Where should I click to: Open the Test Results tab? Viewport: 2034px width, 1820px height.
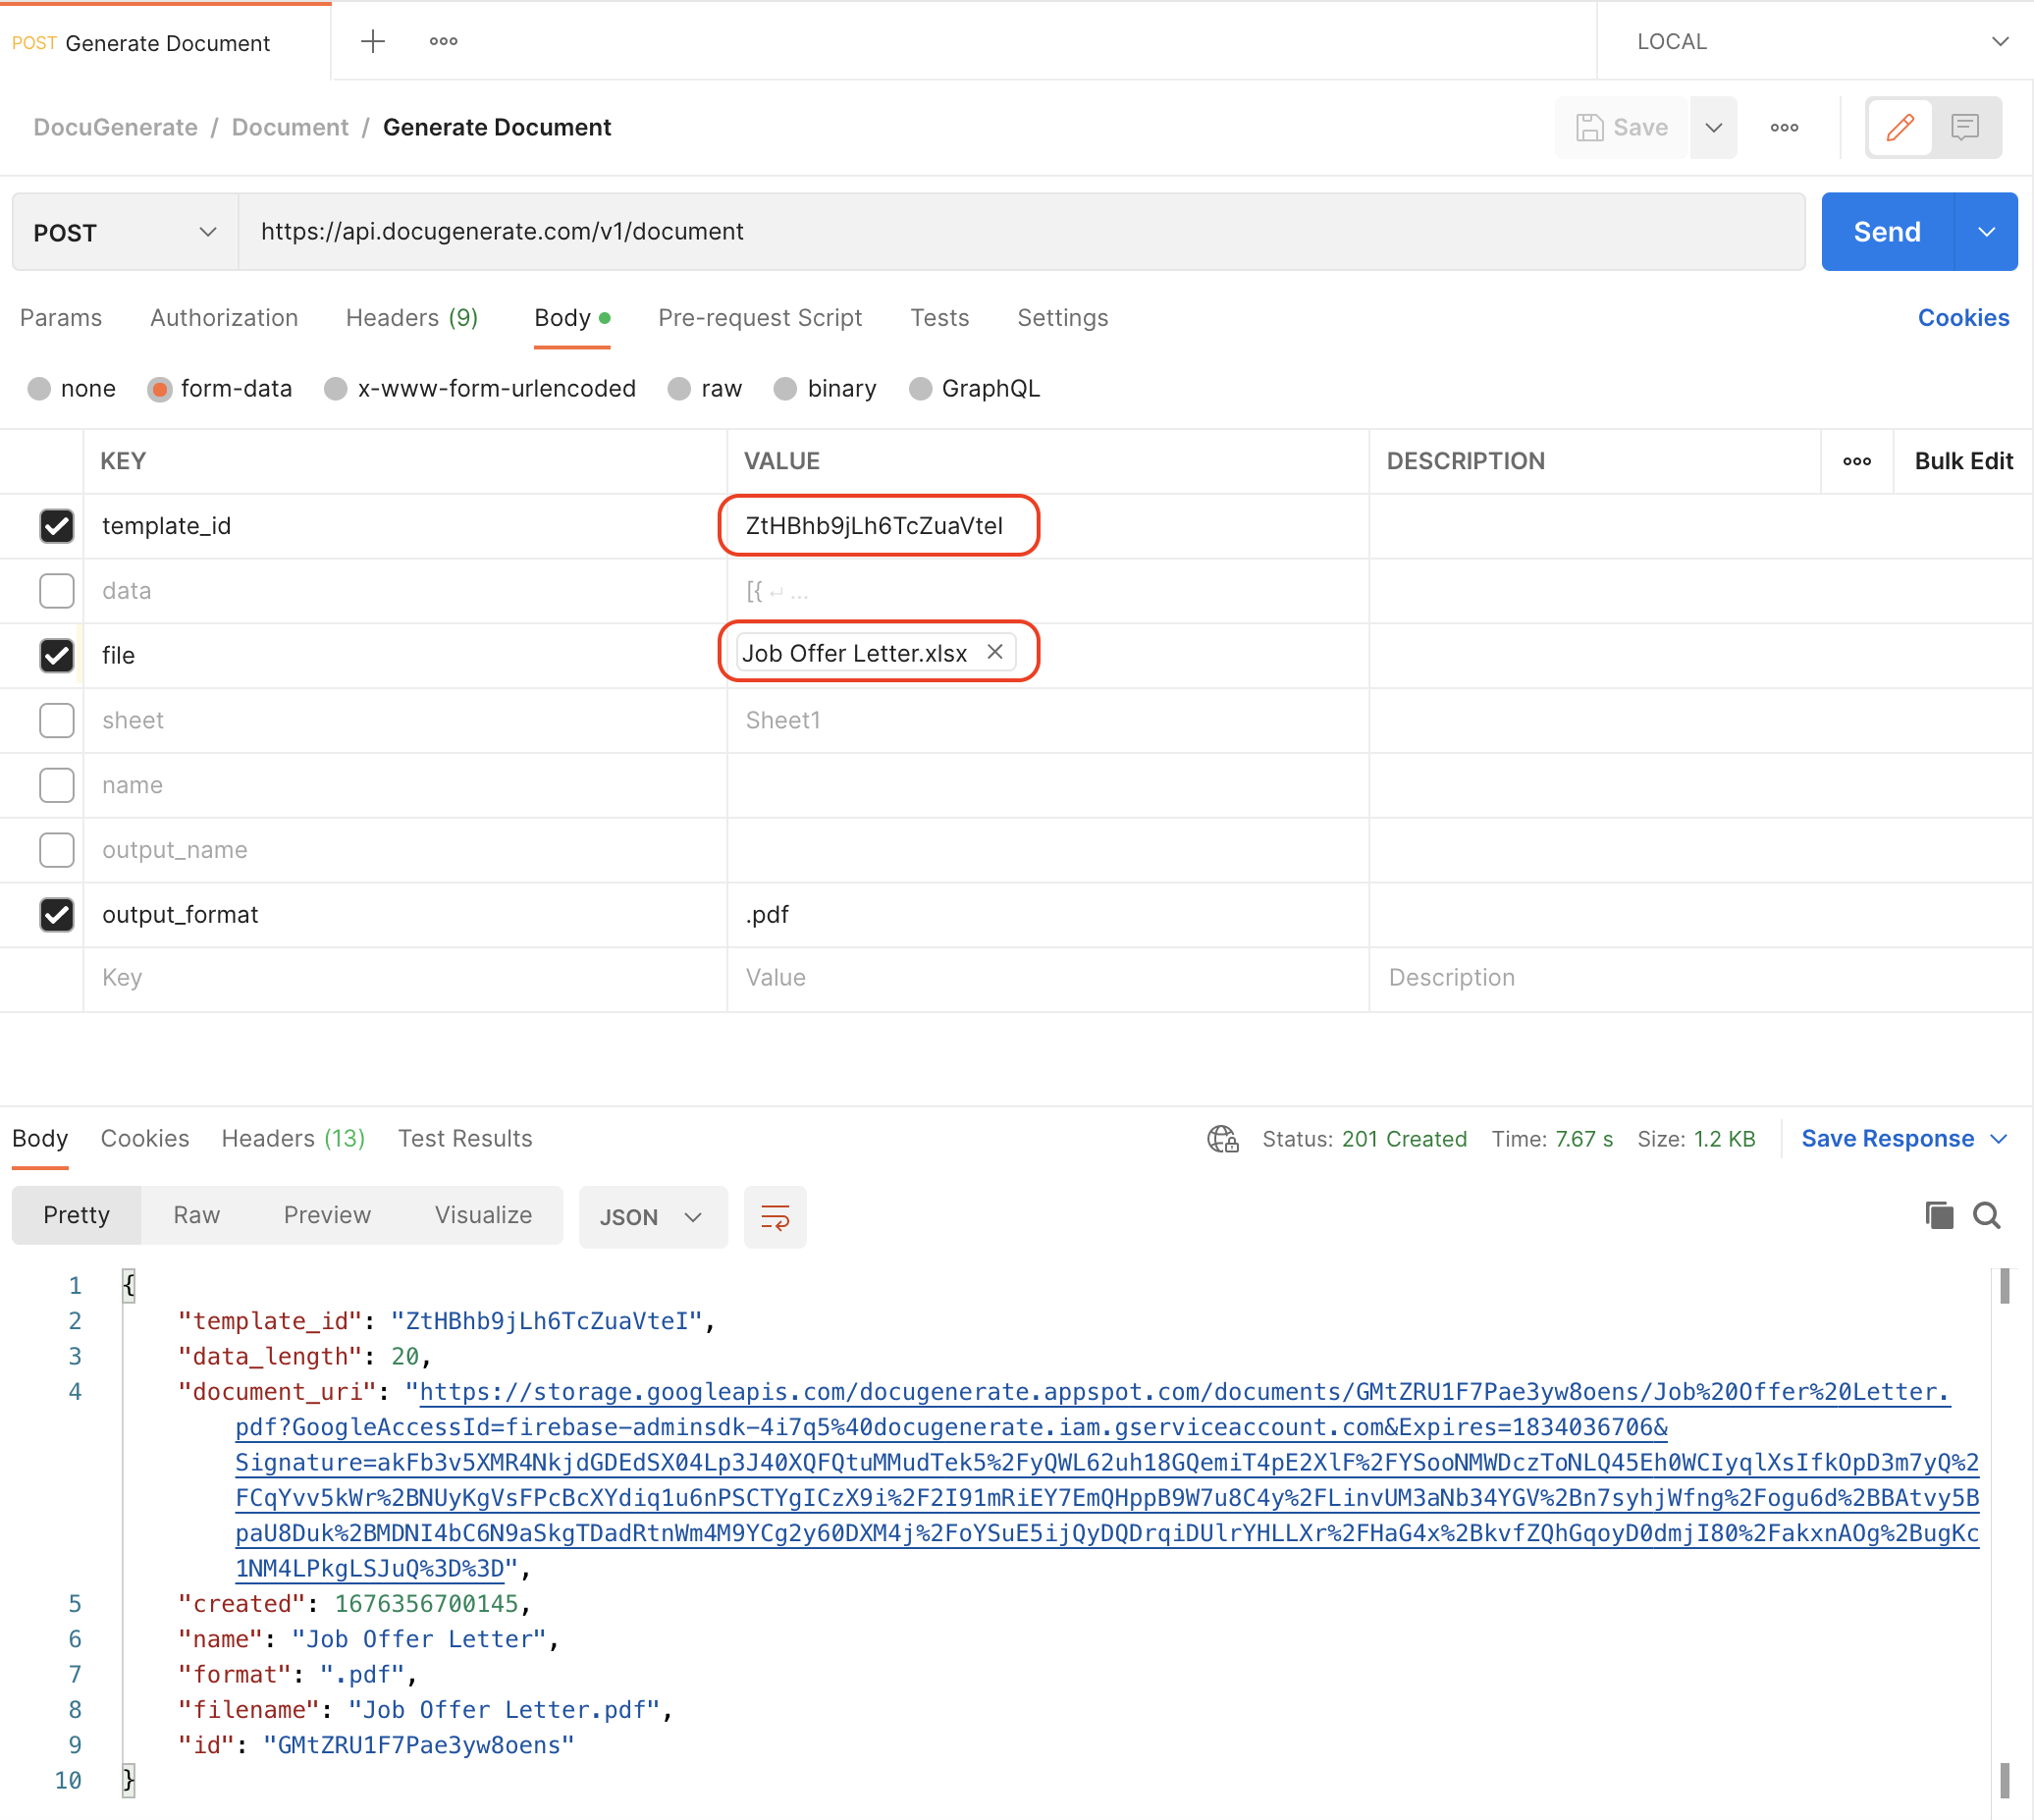coord(465,1139)
